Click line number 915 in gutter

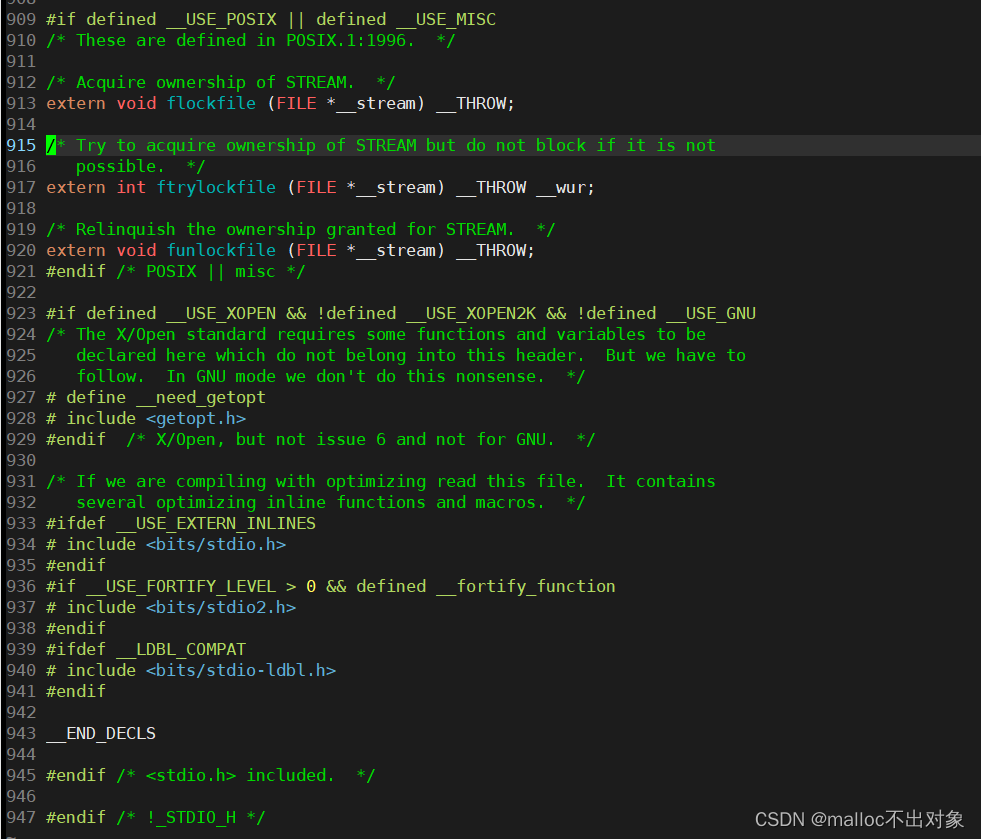[21, 145]
